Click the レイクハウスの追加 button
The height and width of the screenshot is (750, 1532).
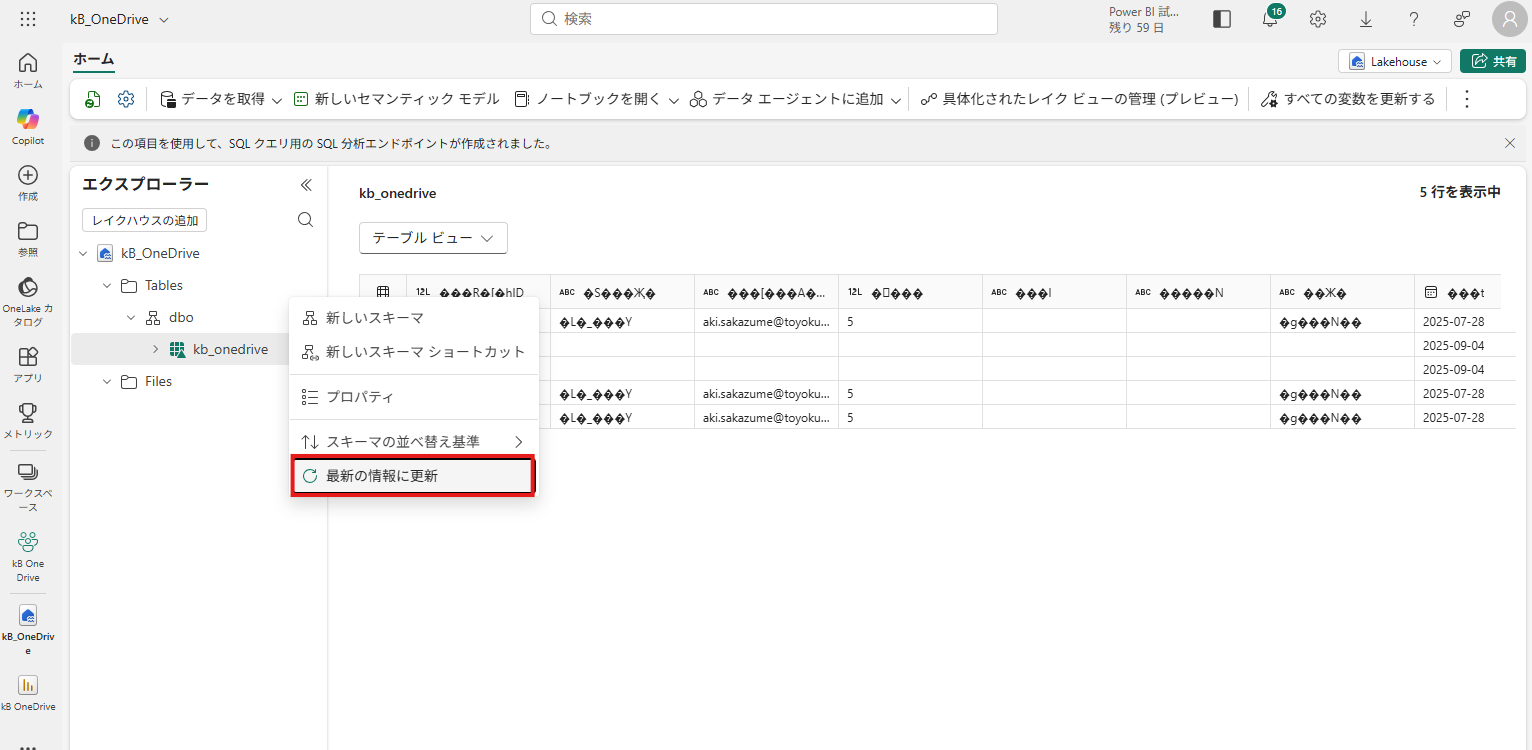point(144,220)
